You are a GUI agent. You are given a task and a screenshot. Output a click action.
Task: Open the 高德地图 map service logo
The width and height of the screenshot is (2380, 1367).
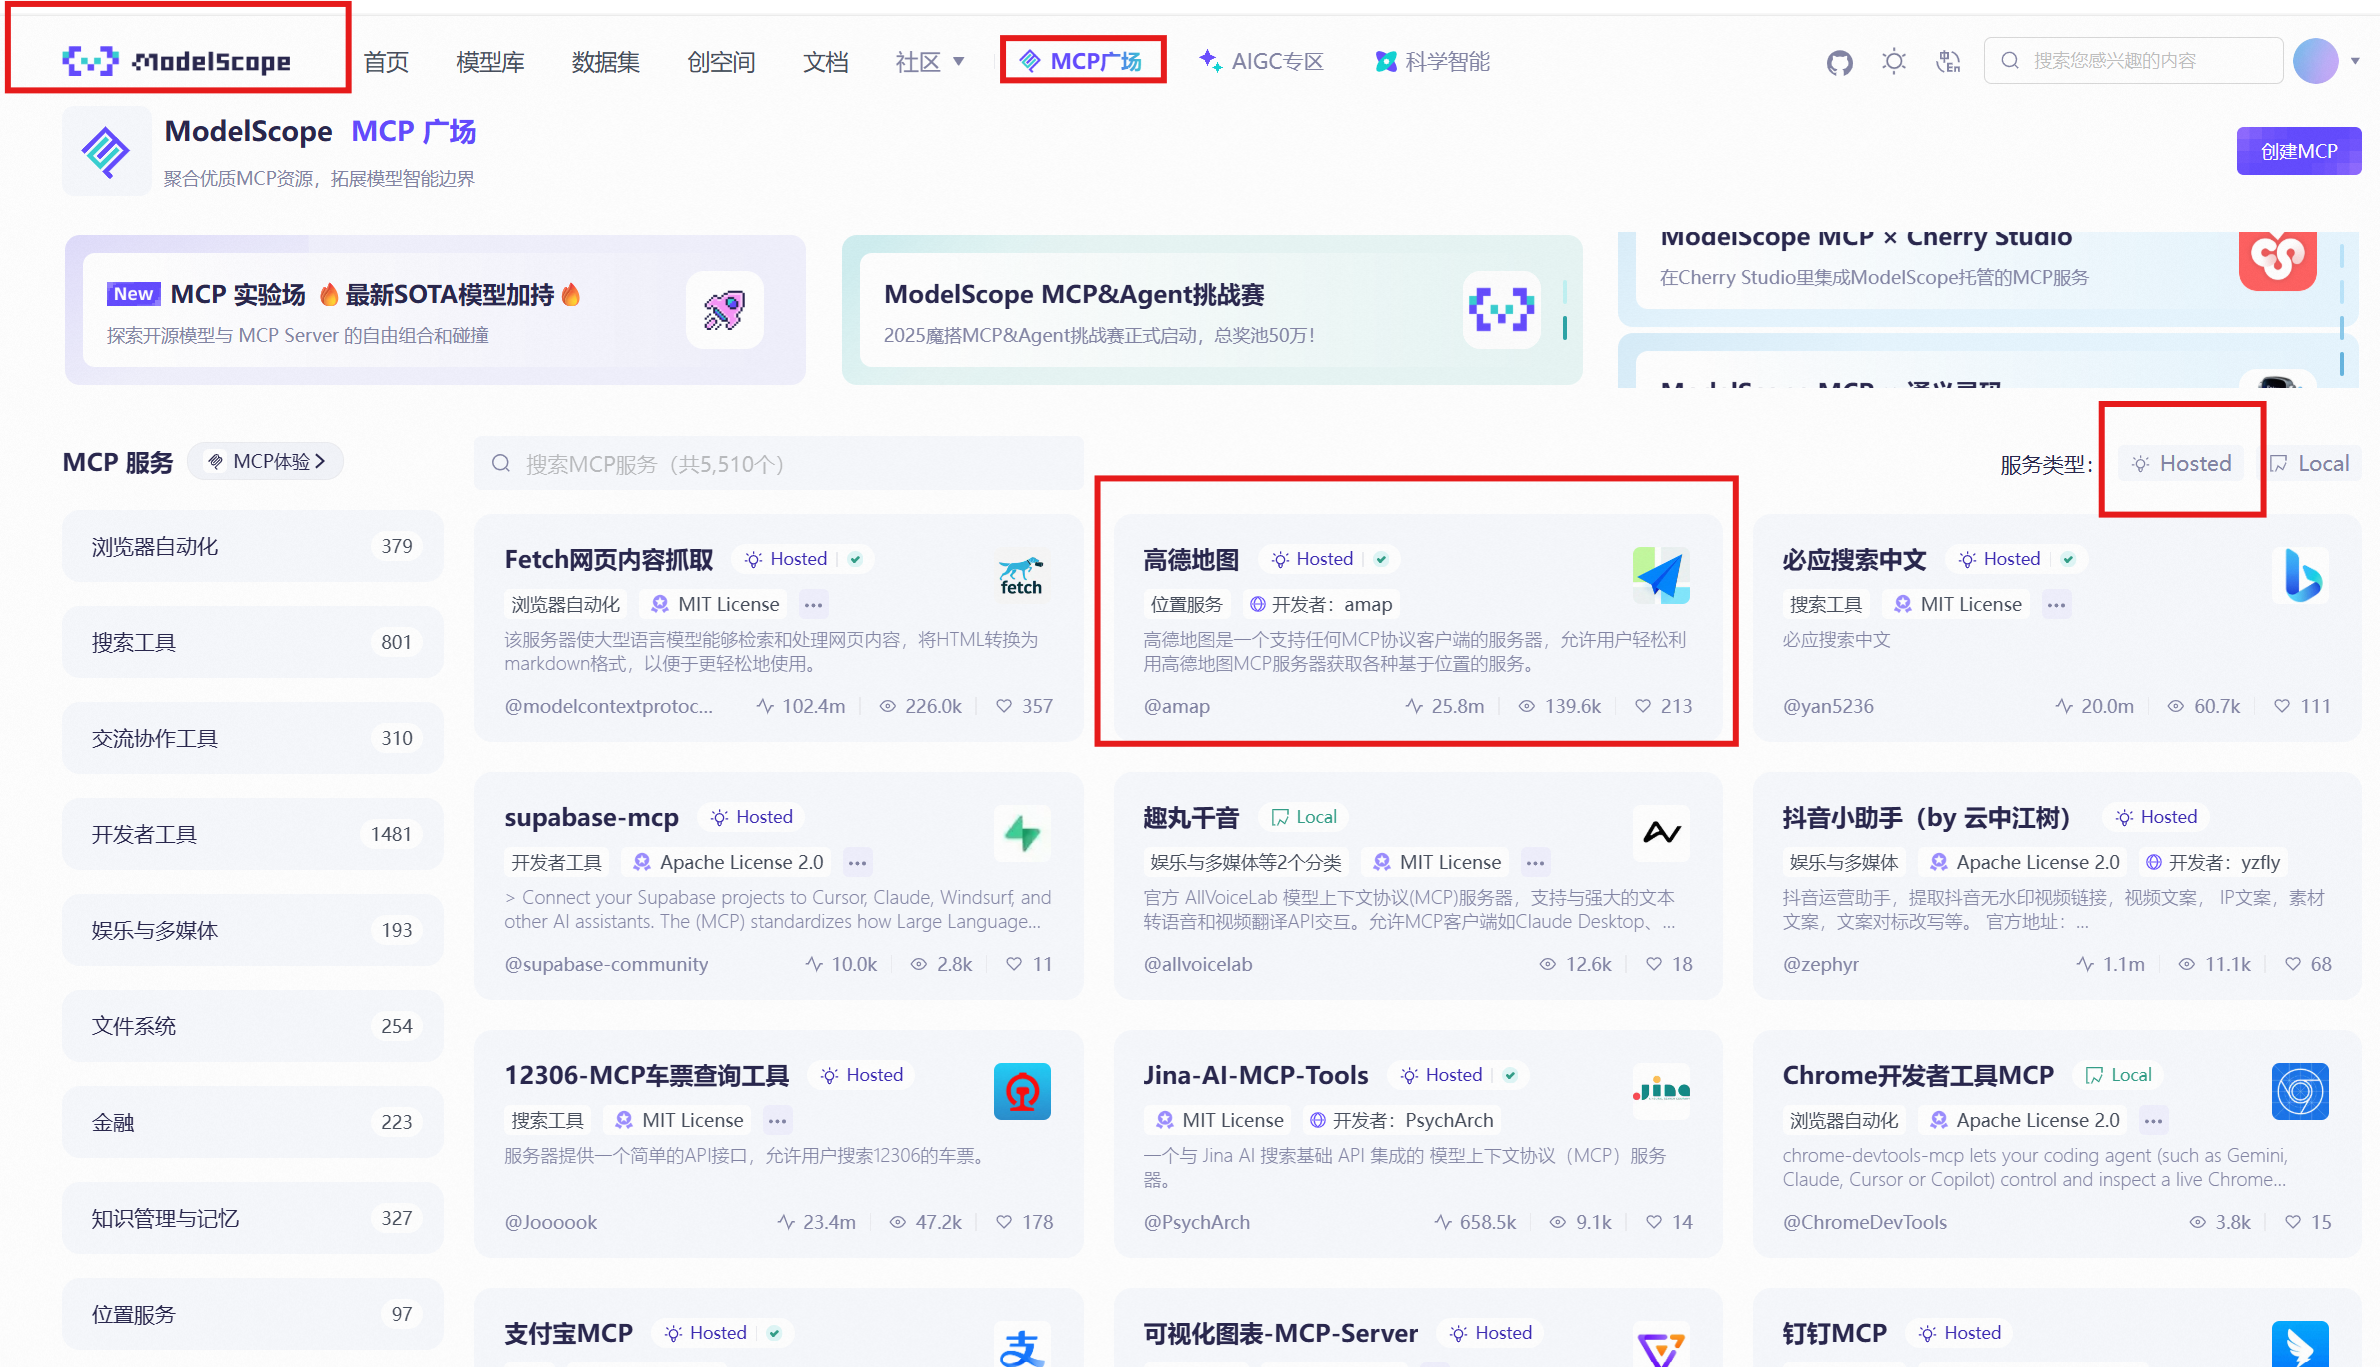[1661, 575]
